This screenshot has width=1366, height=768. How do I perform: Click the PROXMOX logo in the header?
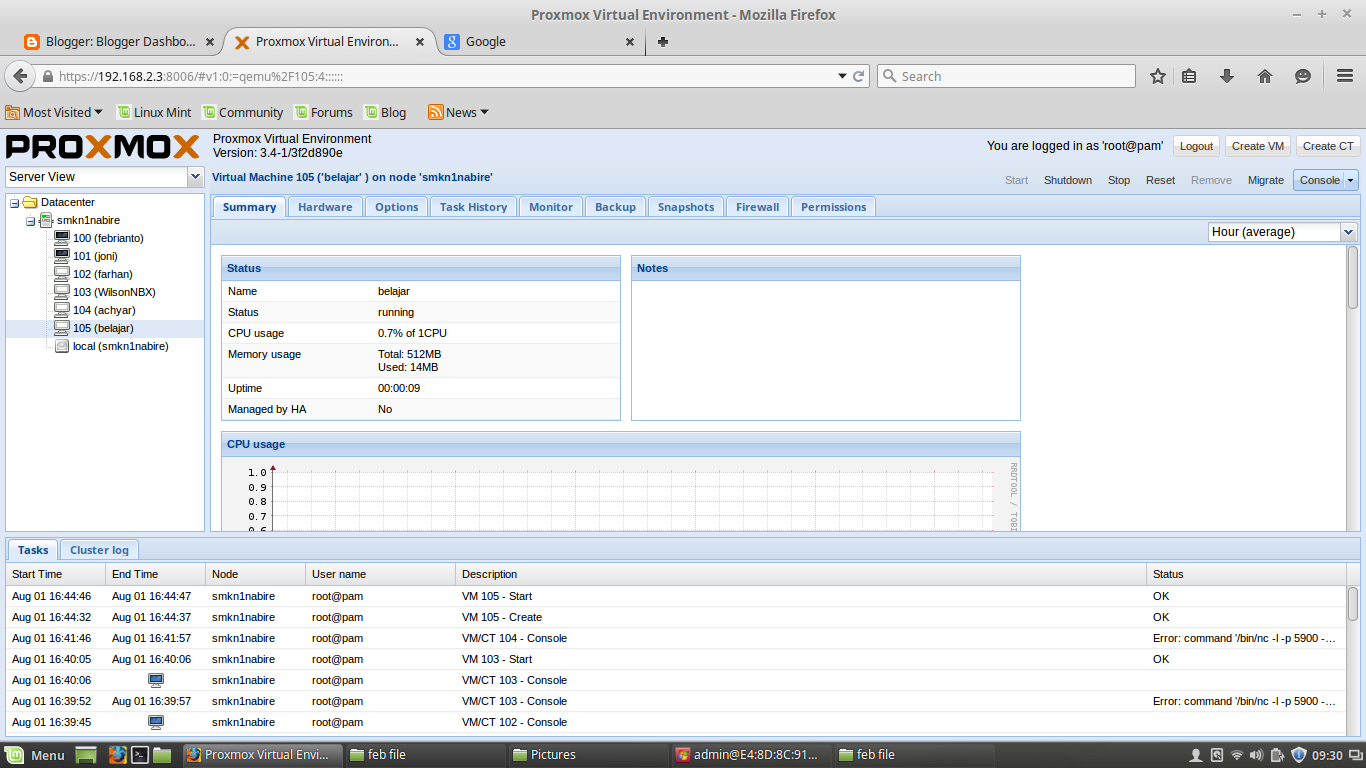[x=100, y=147]
